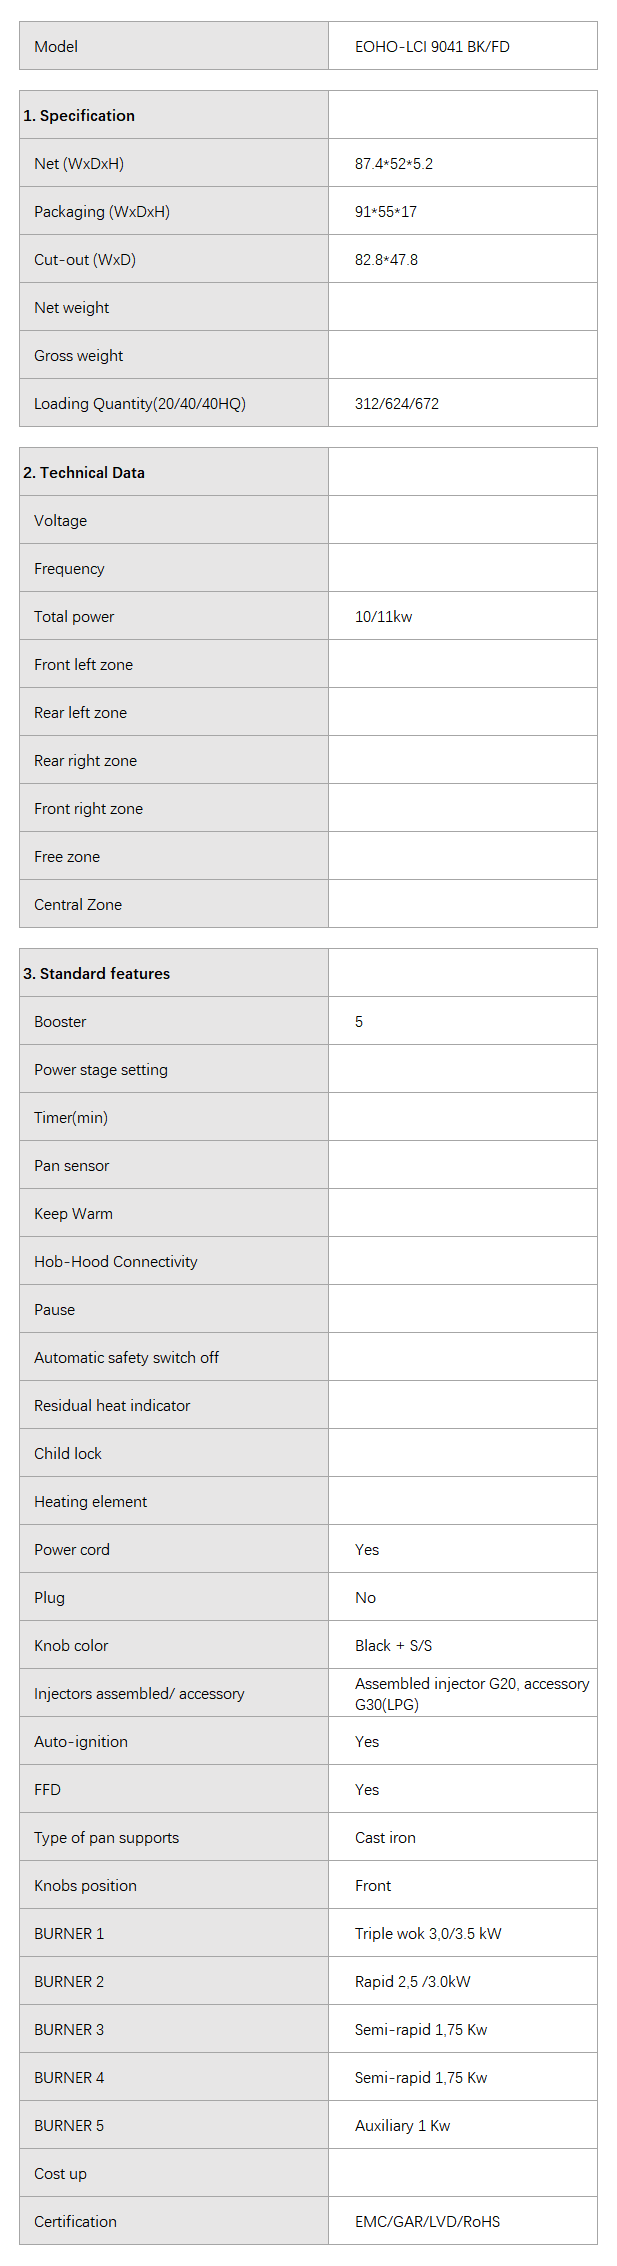Screen dimensions: 617x2266
Task: Select the Technical Data section header
Action: pyautogui.click(x=84, y=473)
